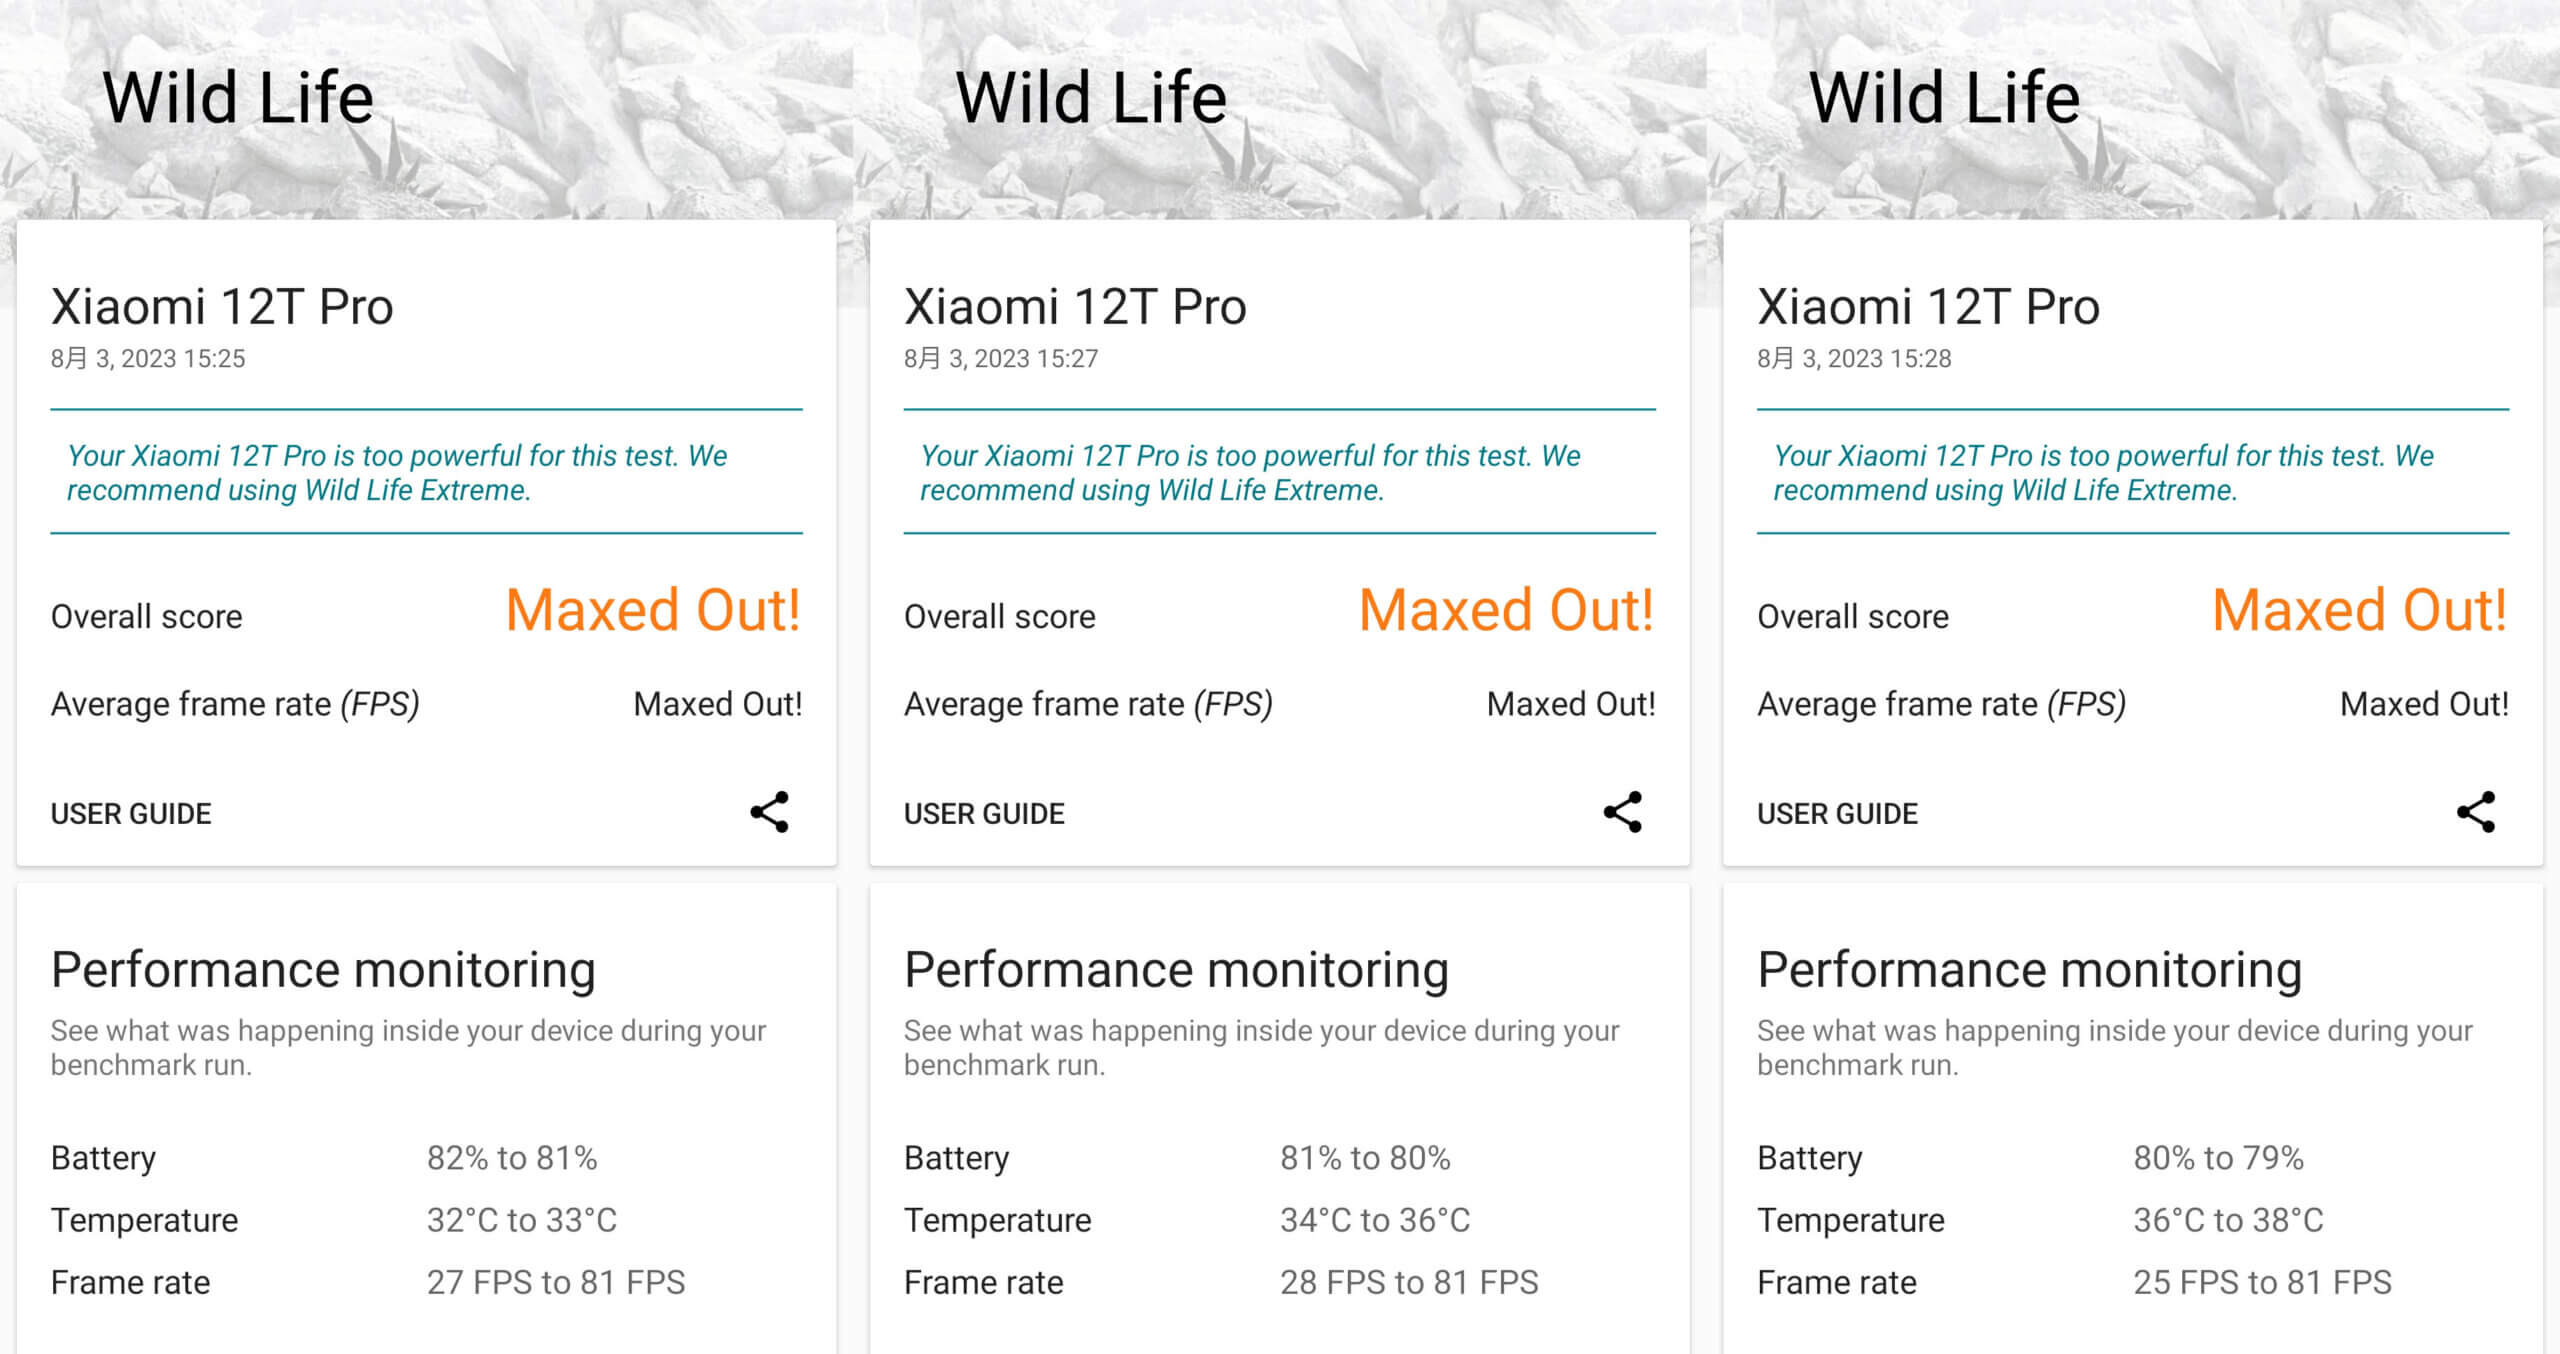This screenshot has width=2560, height=1354.
Task: Click the Wild Life Extreme recommendation in 15:25 card
Action: [397, 472]
